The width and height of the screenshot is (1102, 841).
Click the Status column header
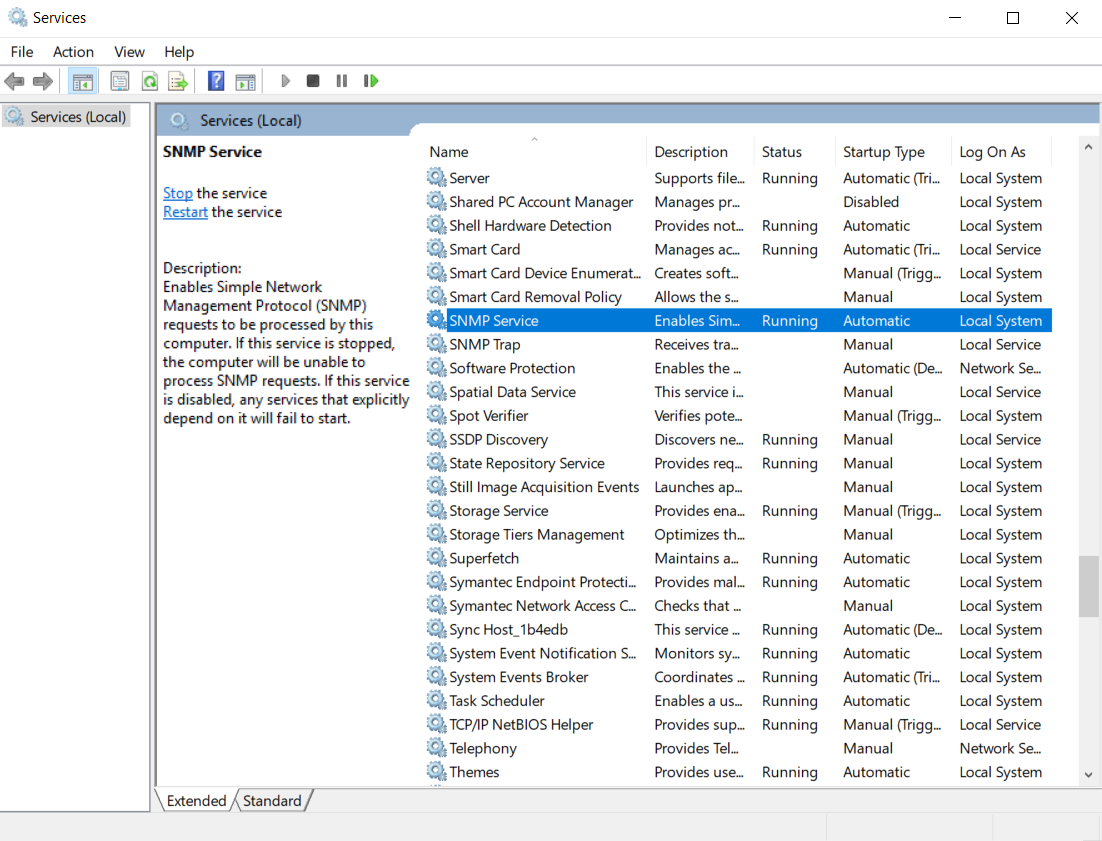pyautogui.click(x=781, y=152)
